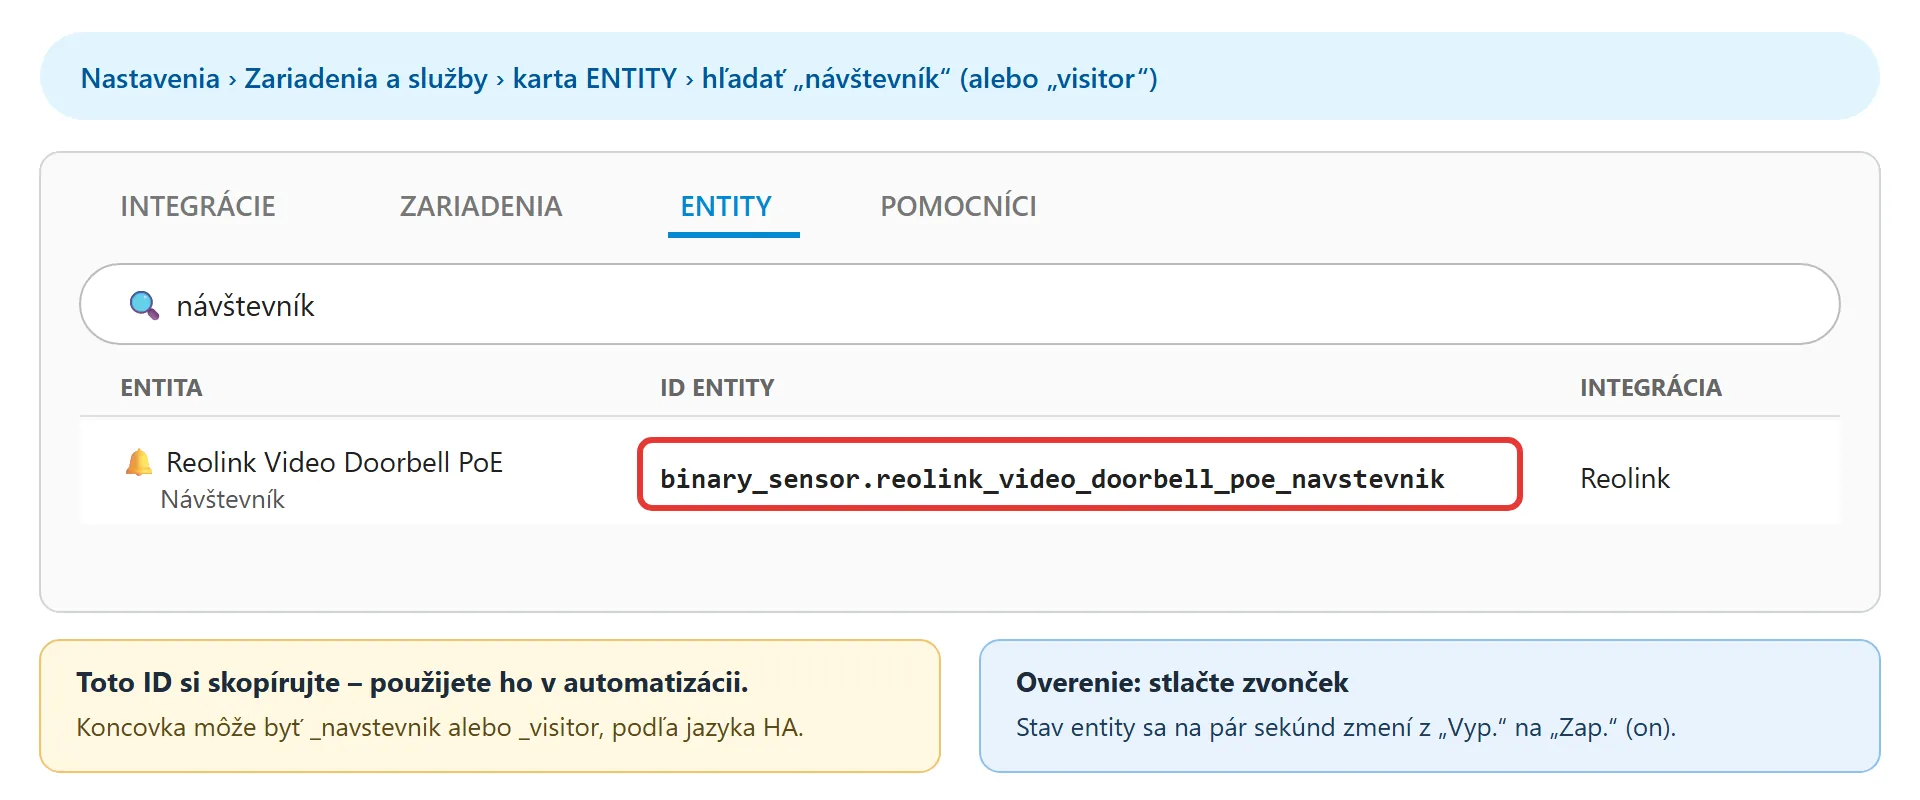Screen dimensions: 1920x800
Task: Select the binary_sensor.reolink_video_doorbell_poe_navstevnik entity ID
Action: (x=1079, y=475)
